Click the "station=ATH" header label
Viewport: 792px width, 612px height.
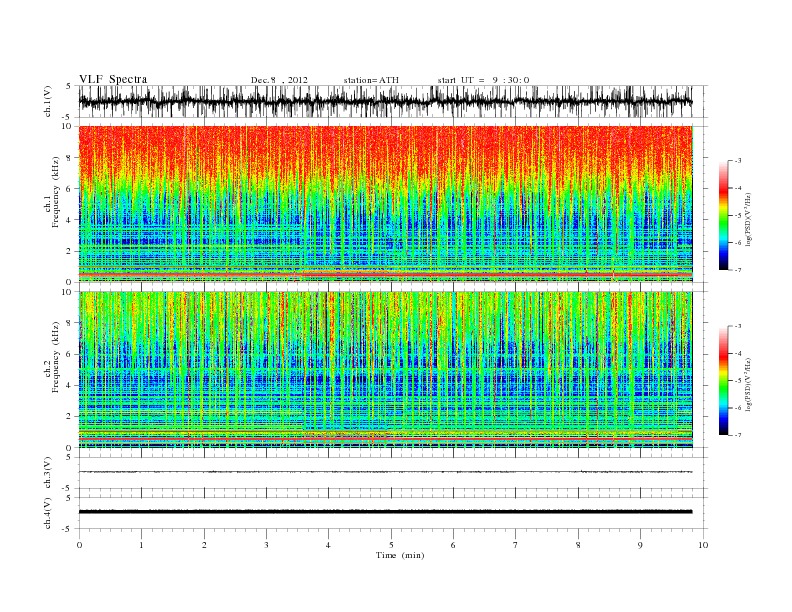tap(371, 80)
